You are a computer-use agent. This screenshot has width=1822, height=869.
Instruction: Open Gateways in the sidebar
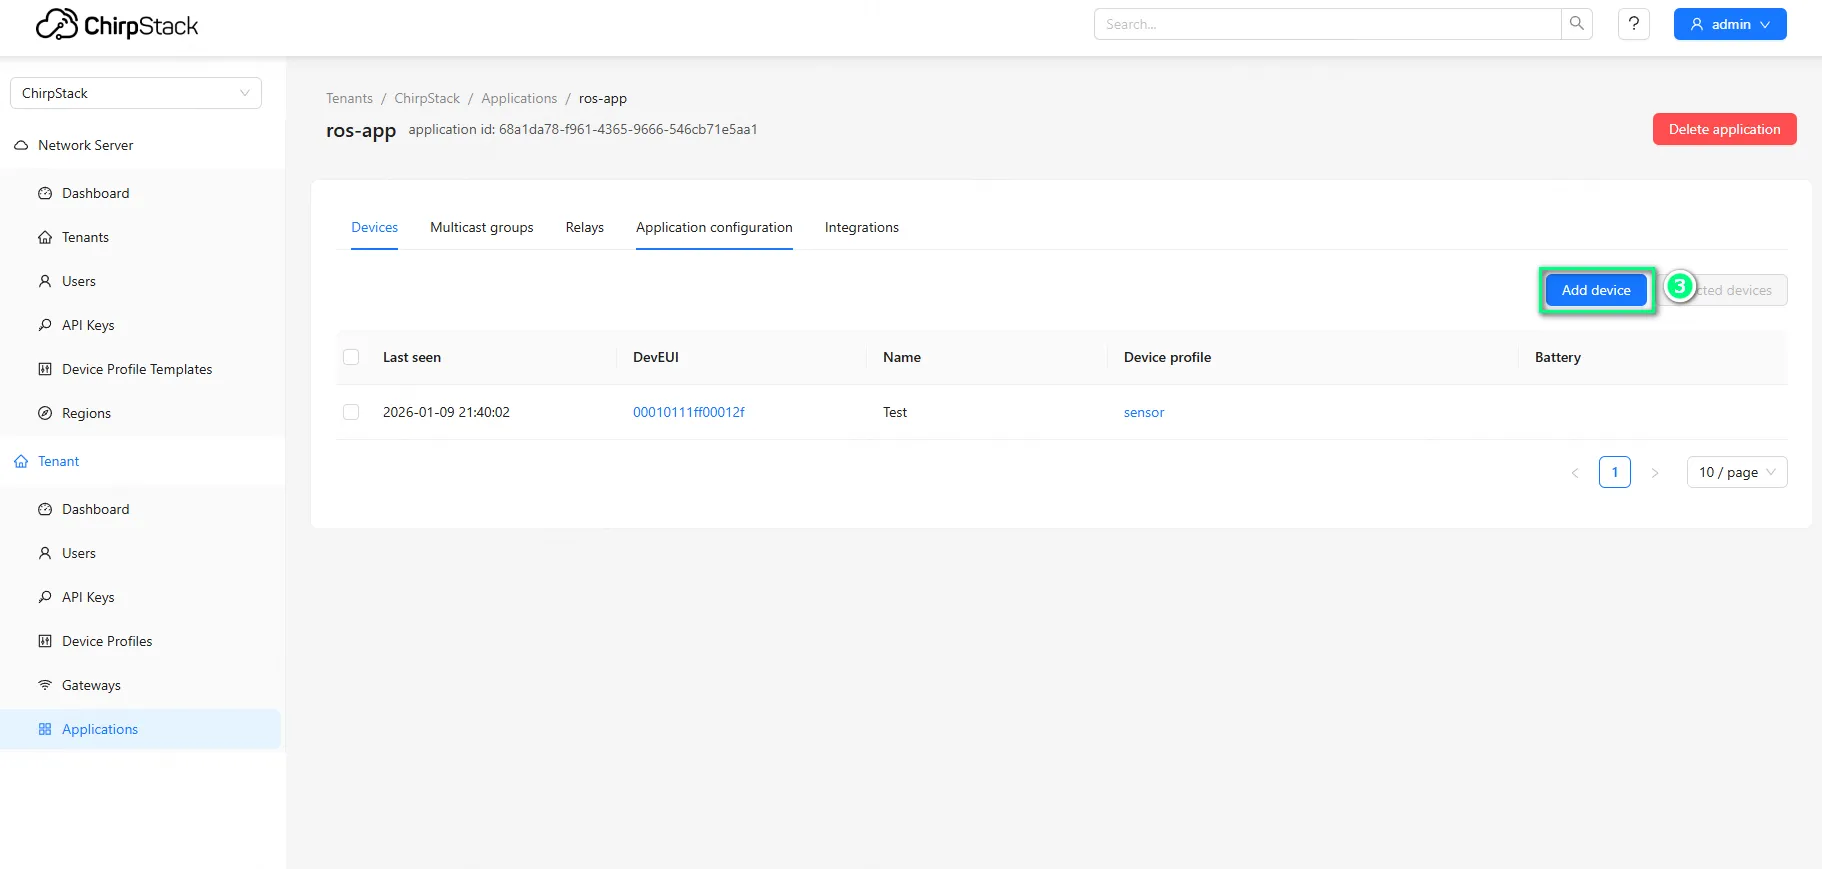click(x=91, y=685)
